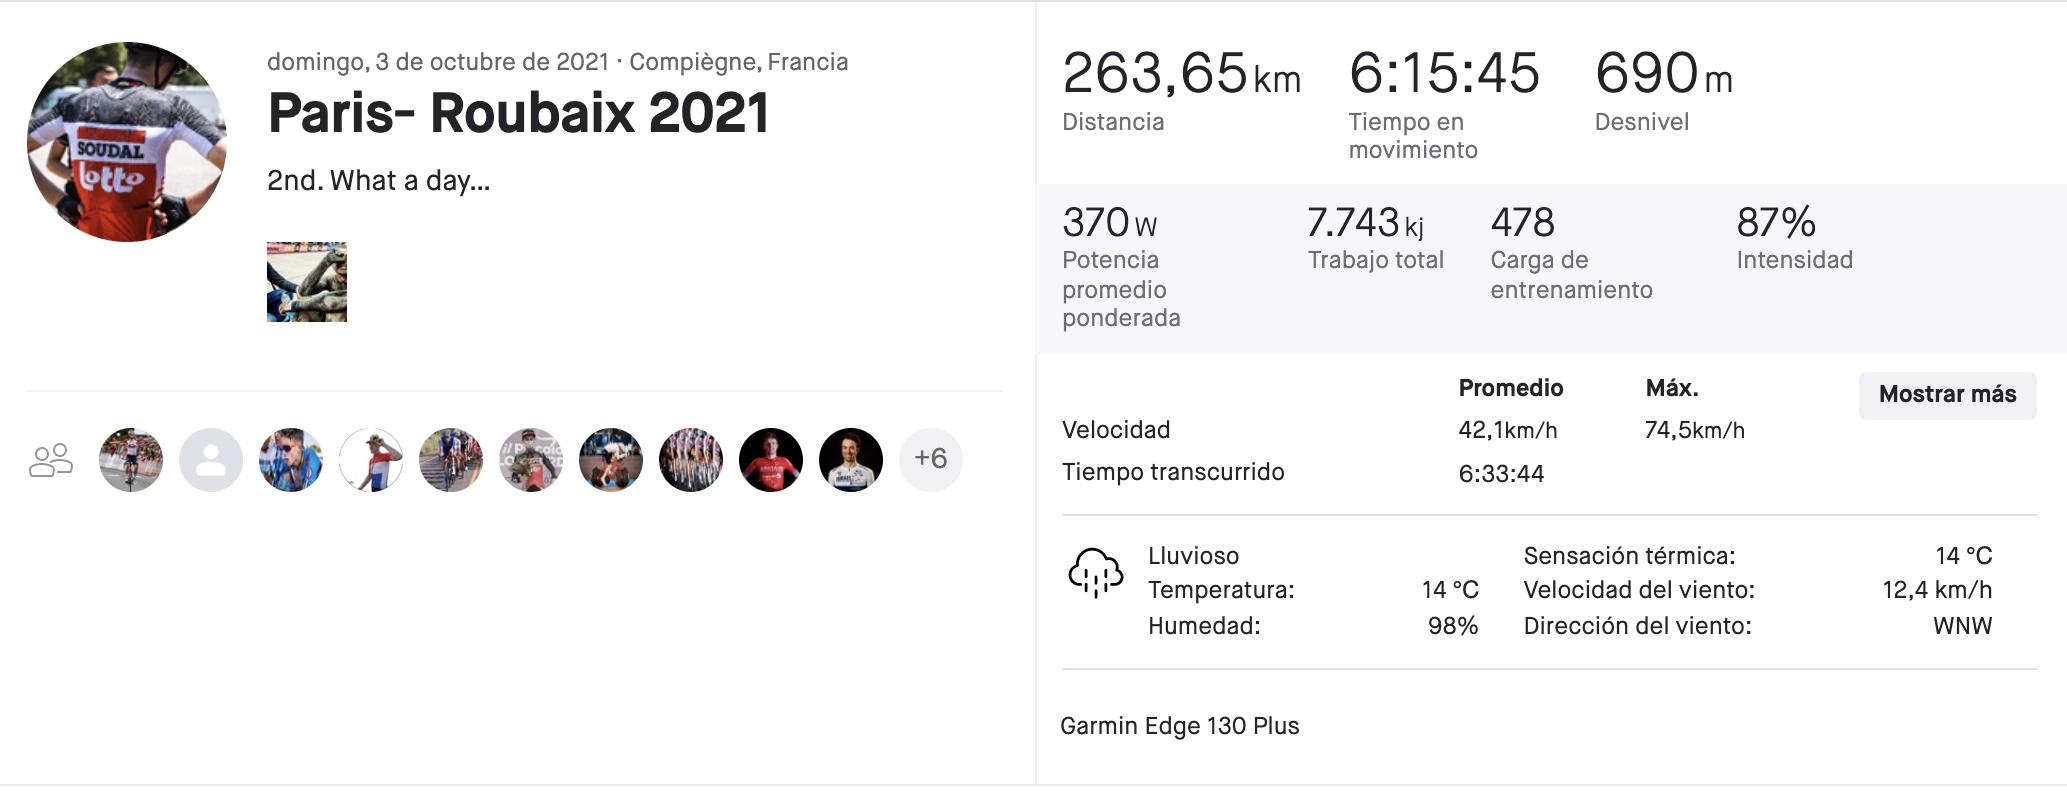
Task: Click avatar of cyclist celebrating with arms raised
Action: [x=131, y=460]
